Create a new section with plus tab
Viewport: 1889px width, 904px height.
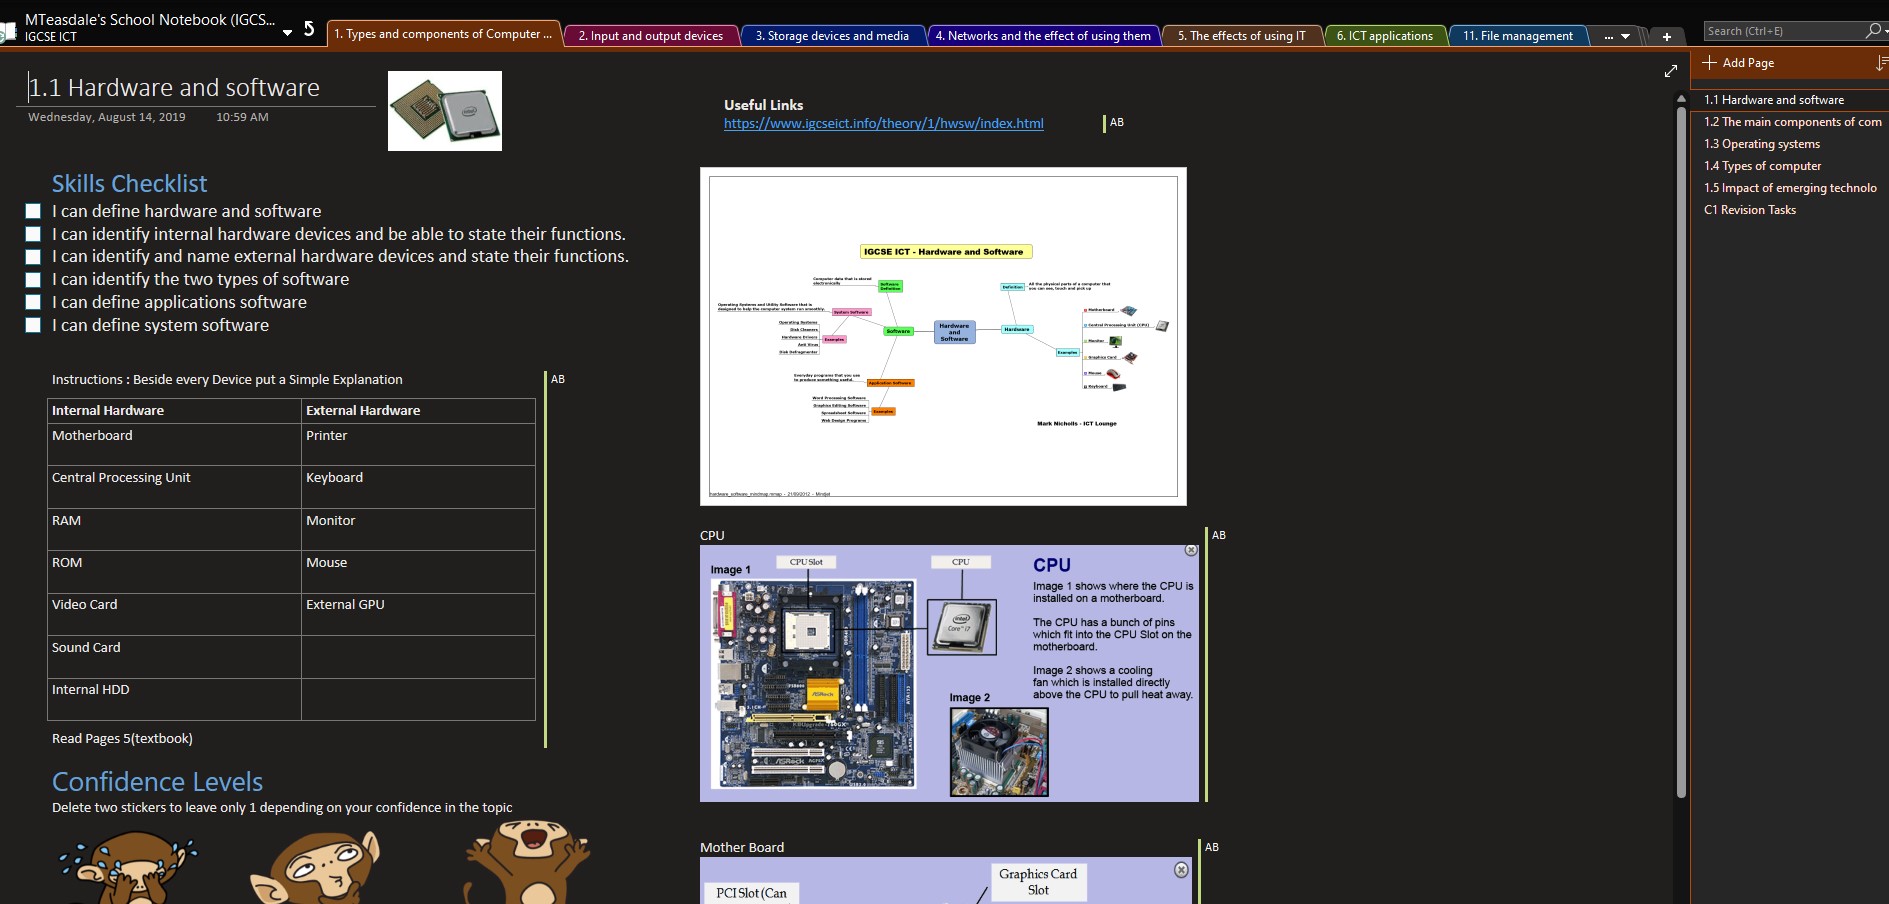[x=1666, y=37]
